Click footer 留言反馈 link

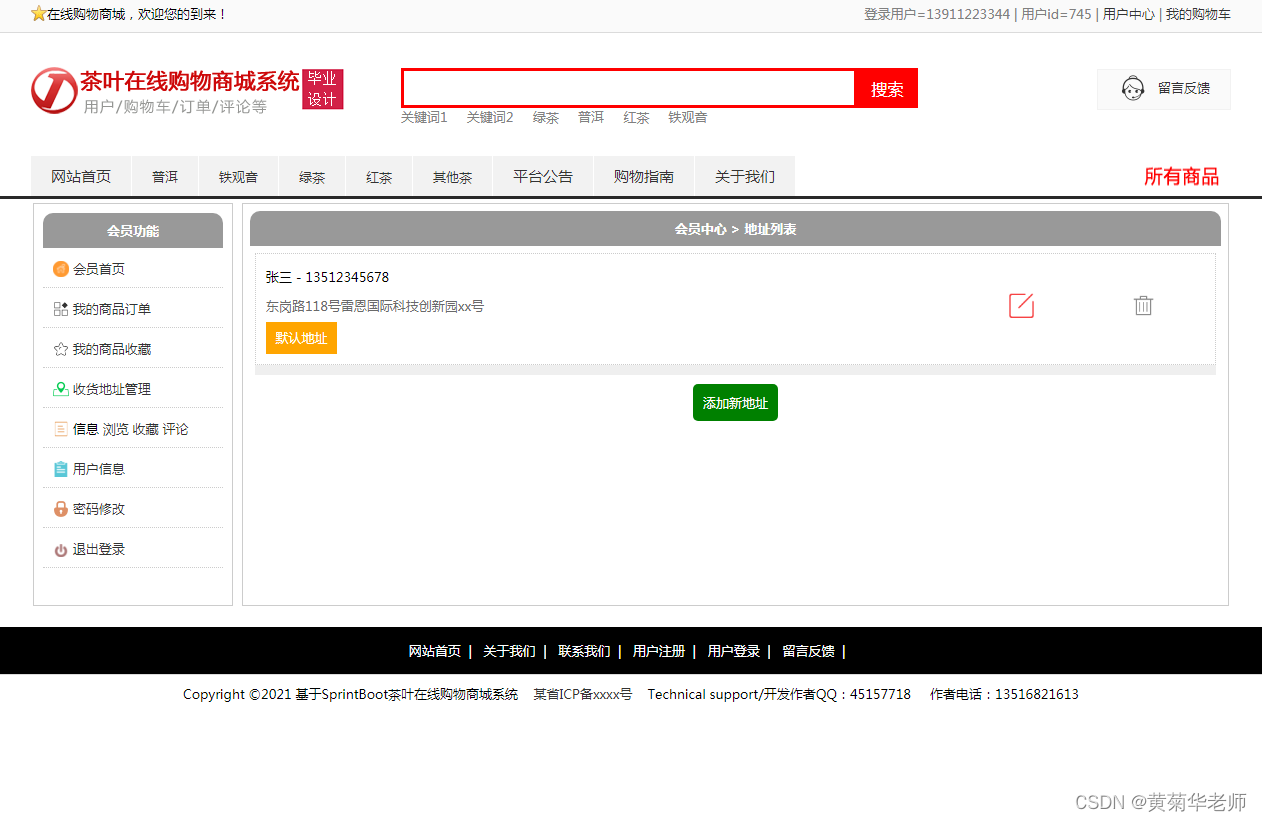click(808, 651)
